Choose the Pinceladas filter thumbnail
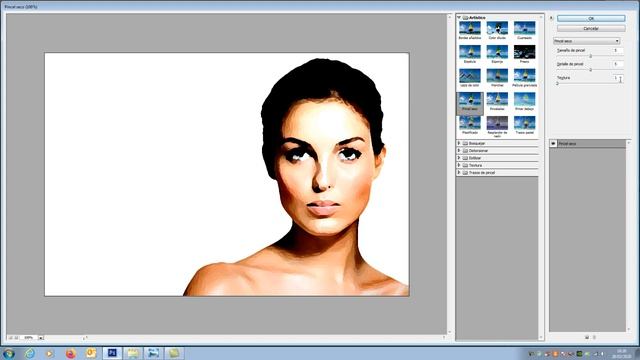Viewport: 640px width, 360px height. pyautogui.click(x=497, y=100)
